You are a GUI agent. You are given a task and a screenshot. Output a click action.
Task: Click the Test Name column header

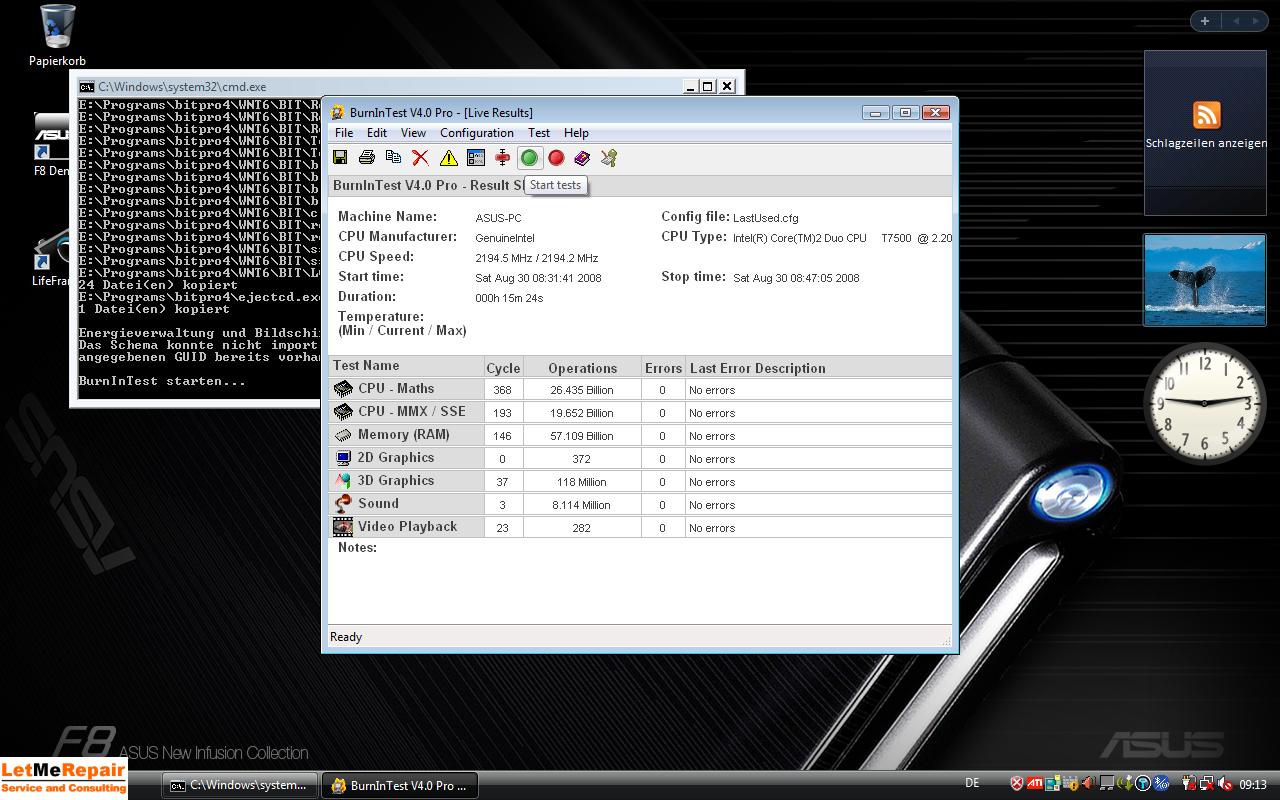click(406, 367)
